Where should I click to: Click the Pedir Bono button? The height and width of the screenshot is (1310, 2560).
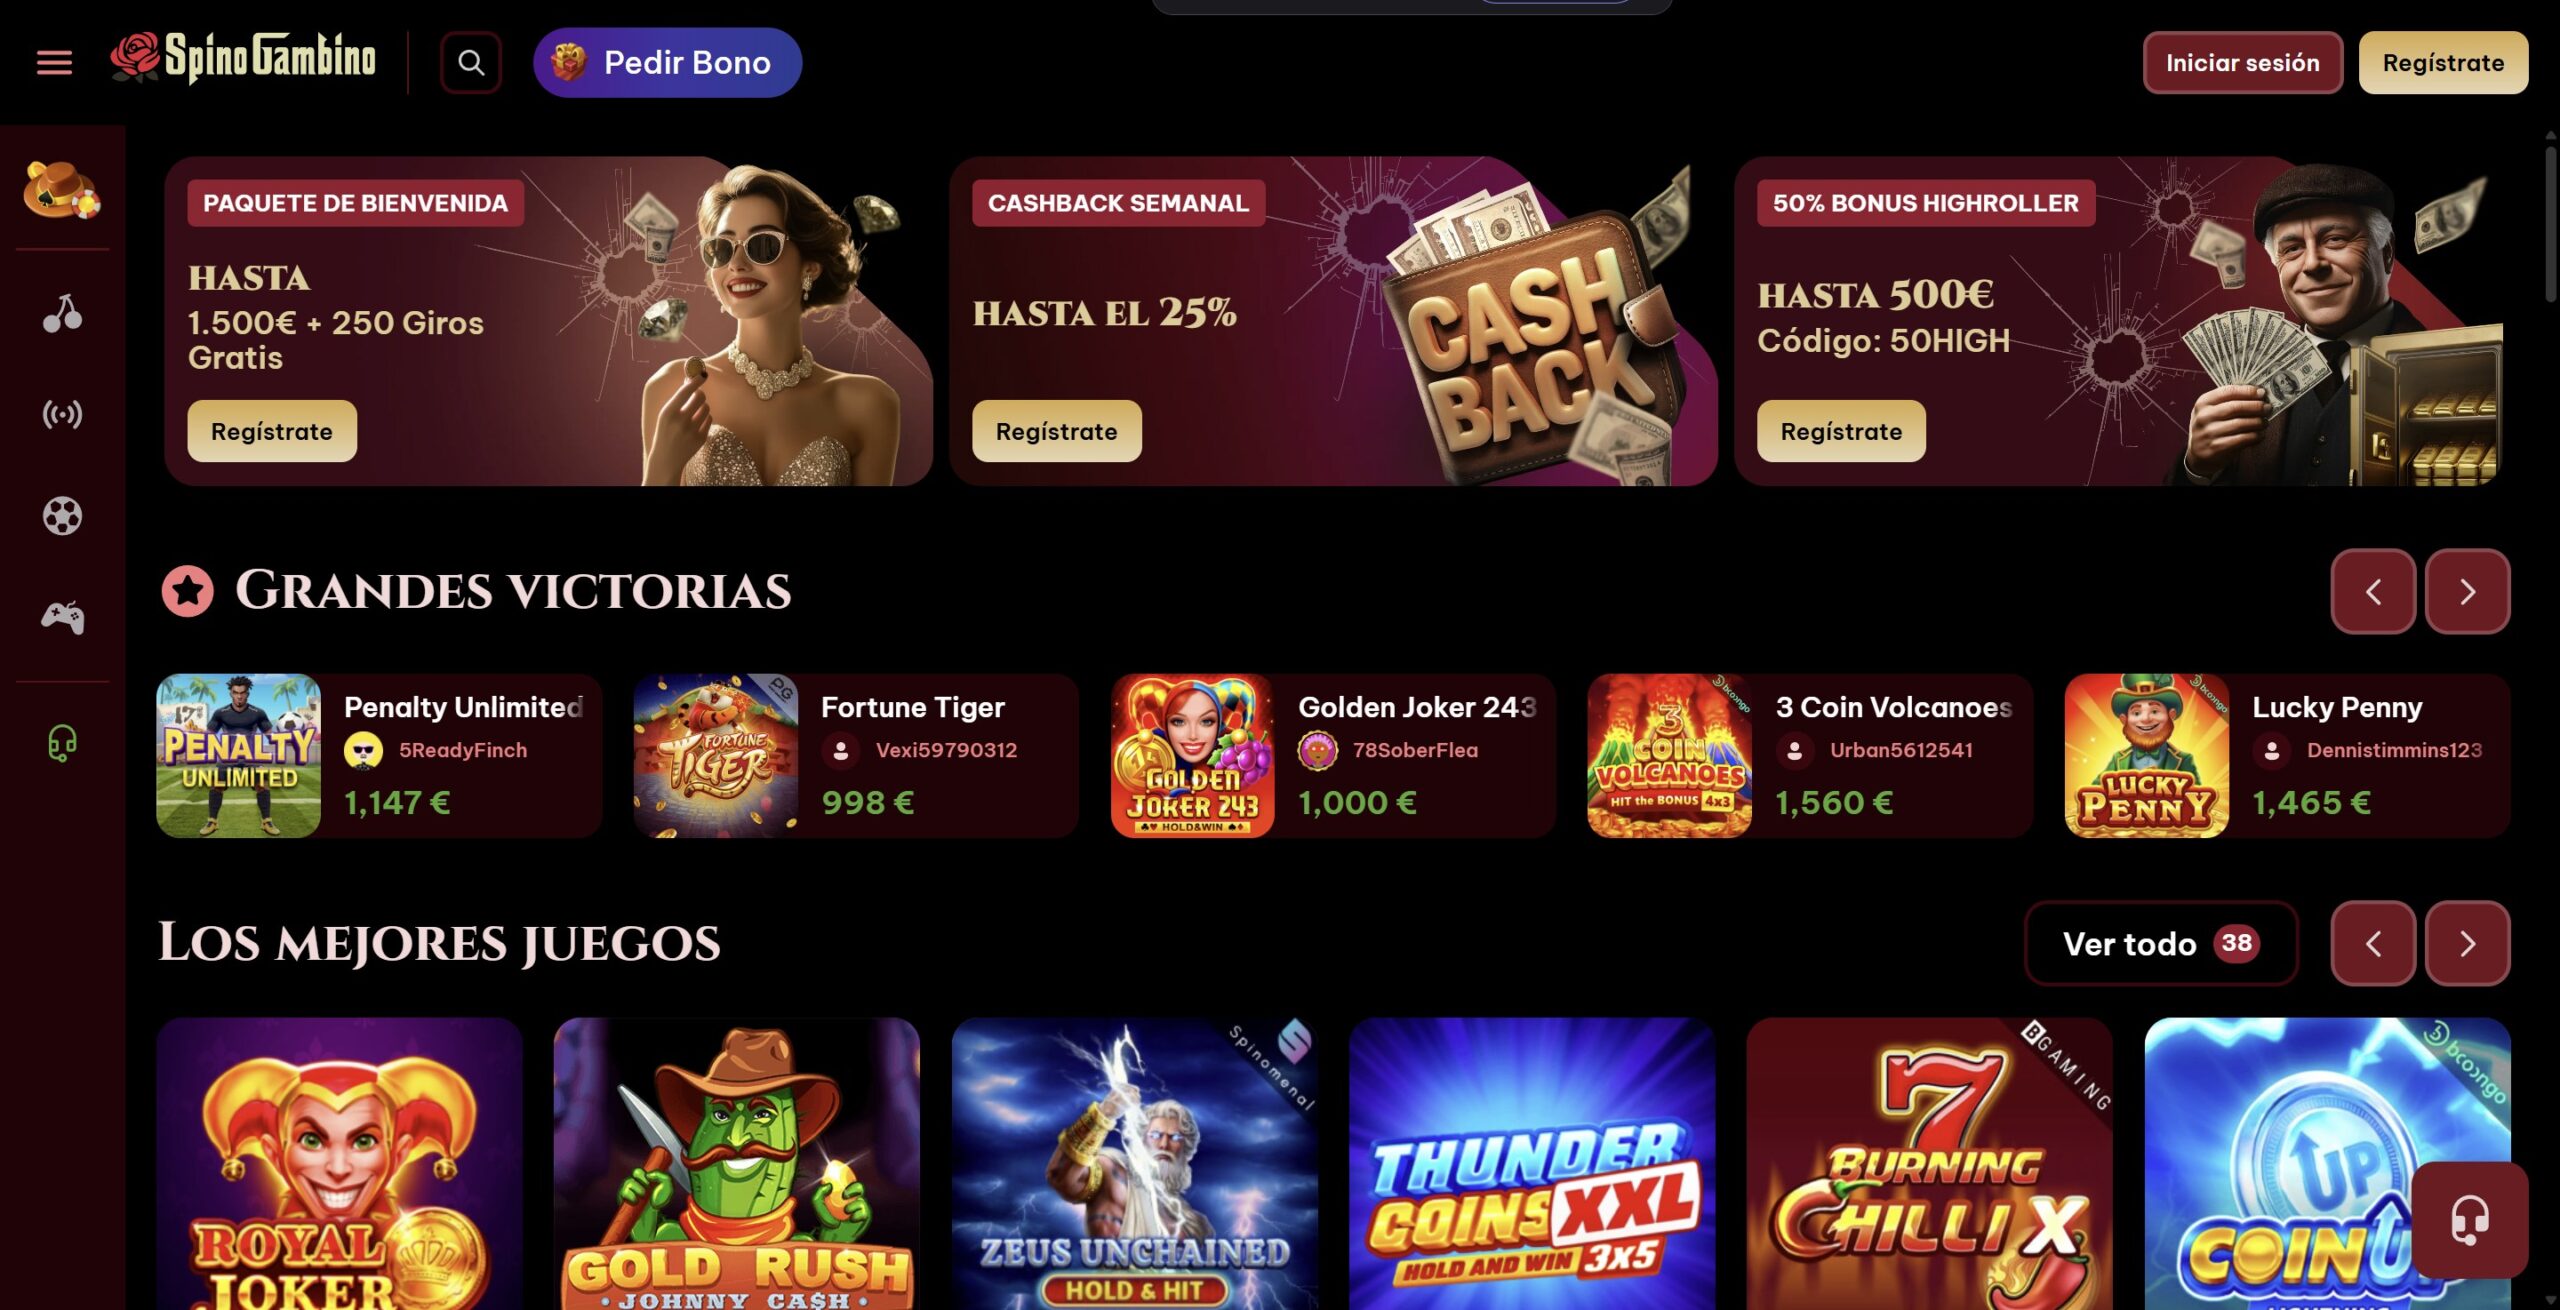pyautogui.click(x=667, y=63)
